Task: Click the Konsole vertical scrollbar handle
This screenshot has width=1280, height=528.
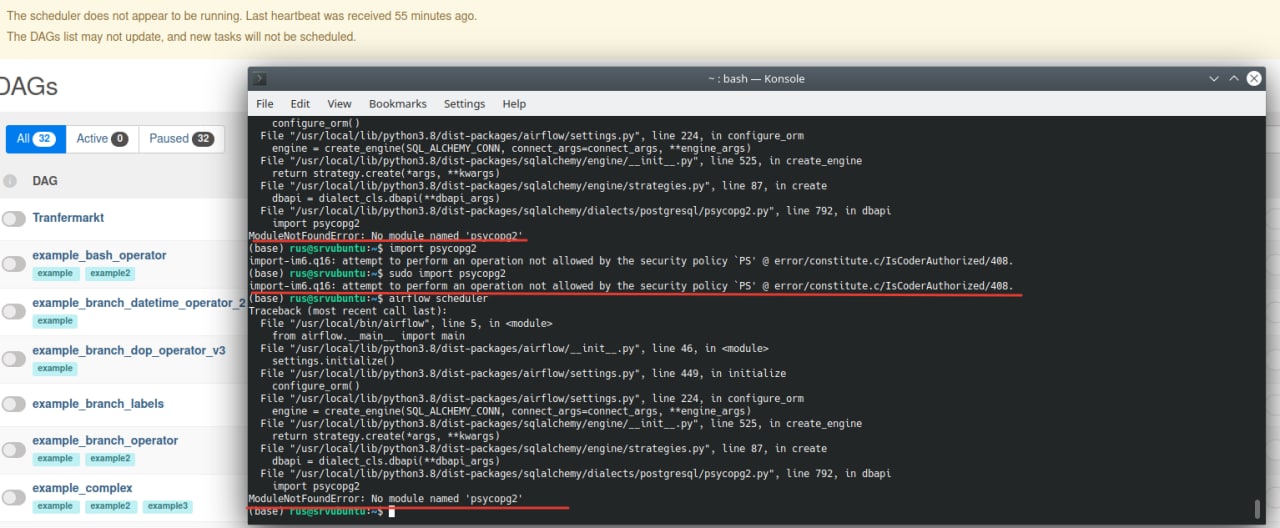Action: 1257,509
